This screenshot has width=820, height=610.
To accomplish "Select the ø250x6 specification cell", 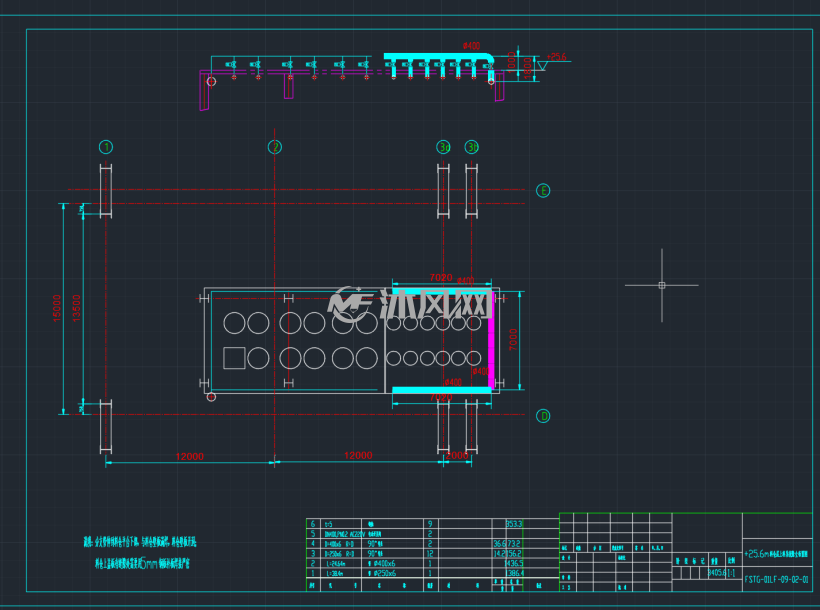I will (x=382, y=573).
